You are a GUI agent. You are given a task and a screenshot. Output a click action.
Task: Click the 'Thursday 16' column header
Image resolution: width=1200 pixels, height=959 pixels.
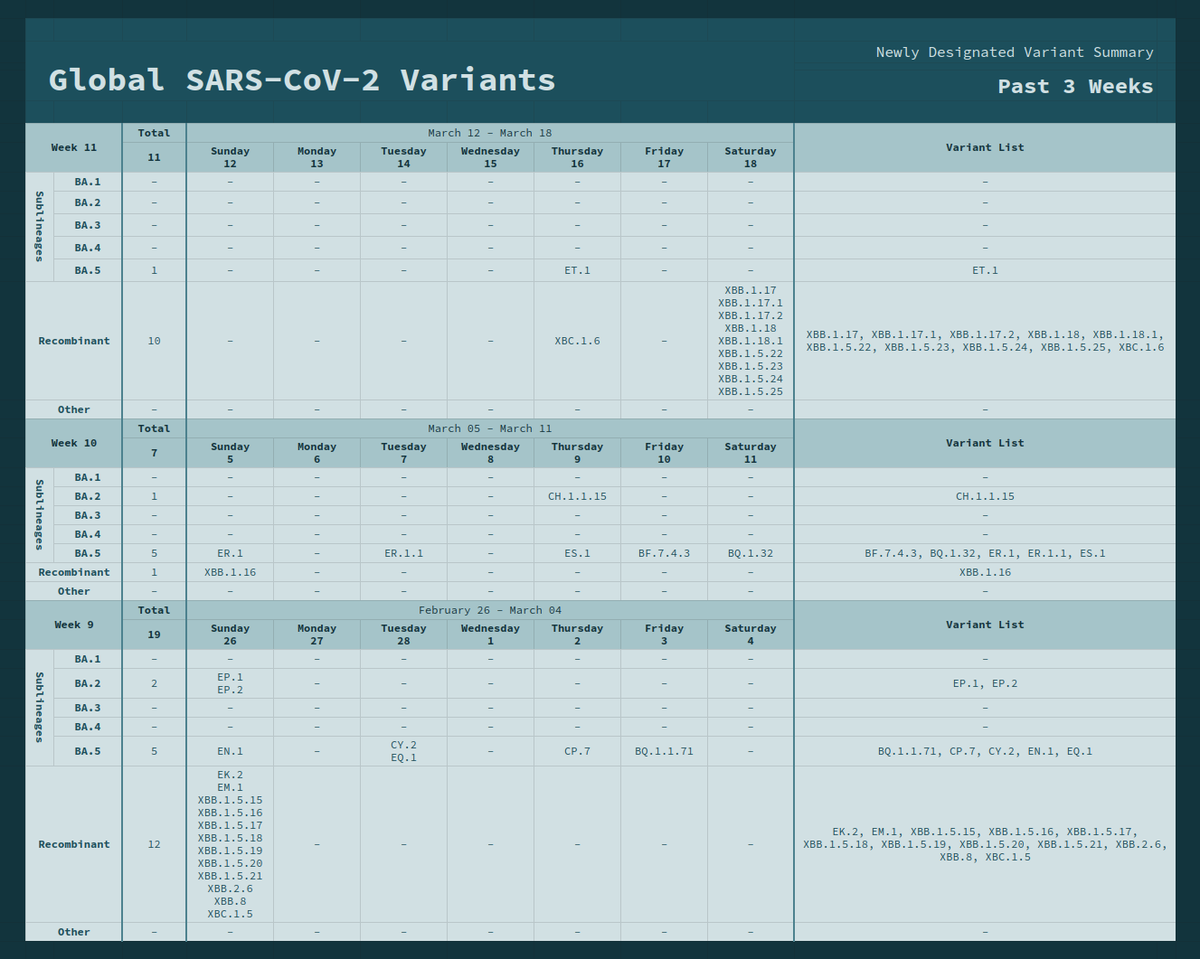pyautogui.click(x=577, y=157)
